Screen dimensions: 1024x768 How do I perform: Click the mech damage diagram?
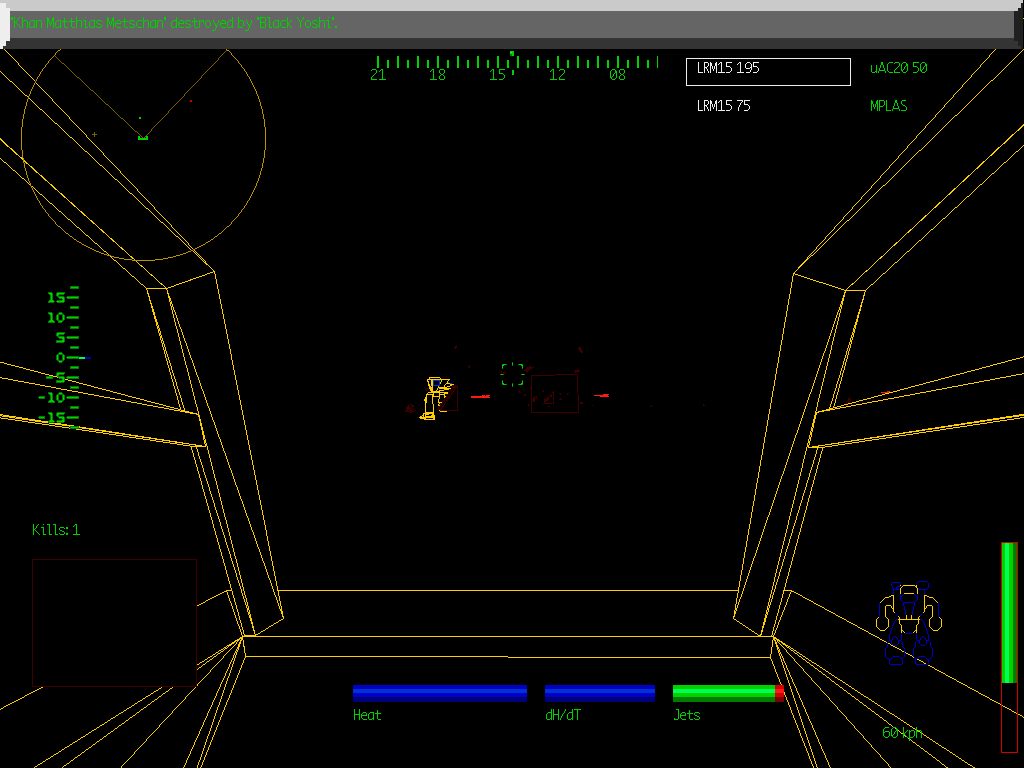[x=909, y=620]
